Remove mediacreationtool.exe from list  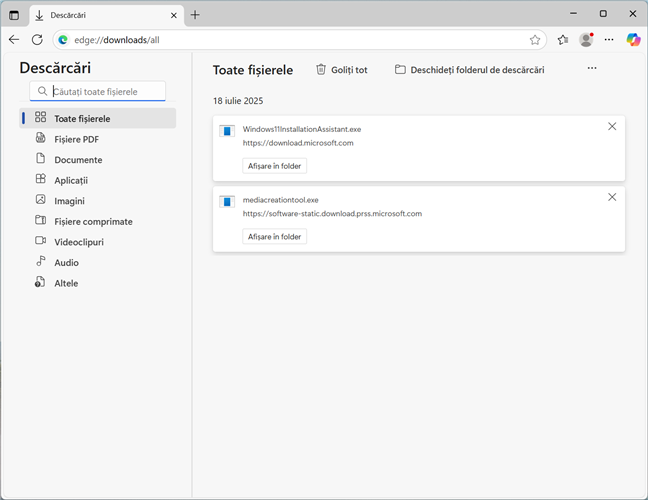click(x=612, y=198)
